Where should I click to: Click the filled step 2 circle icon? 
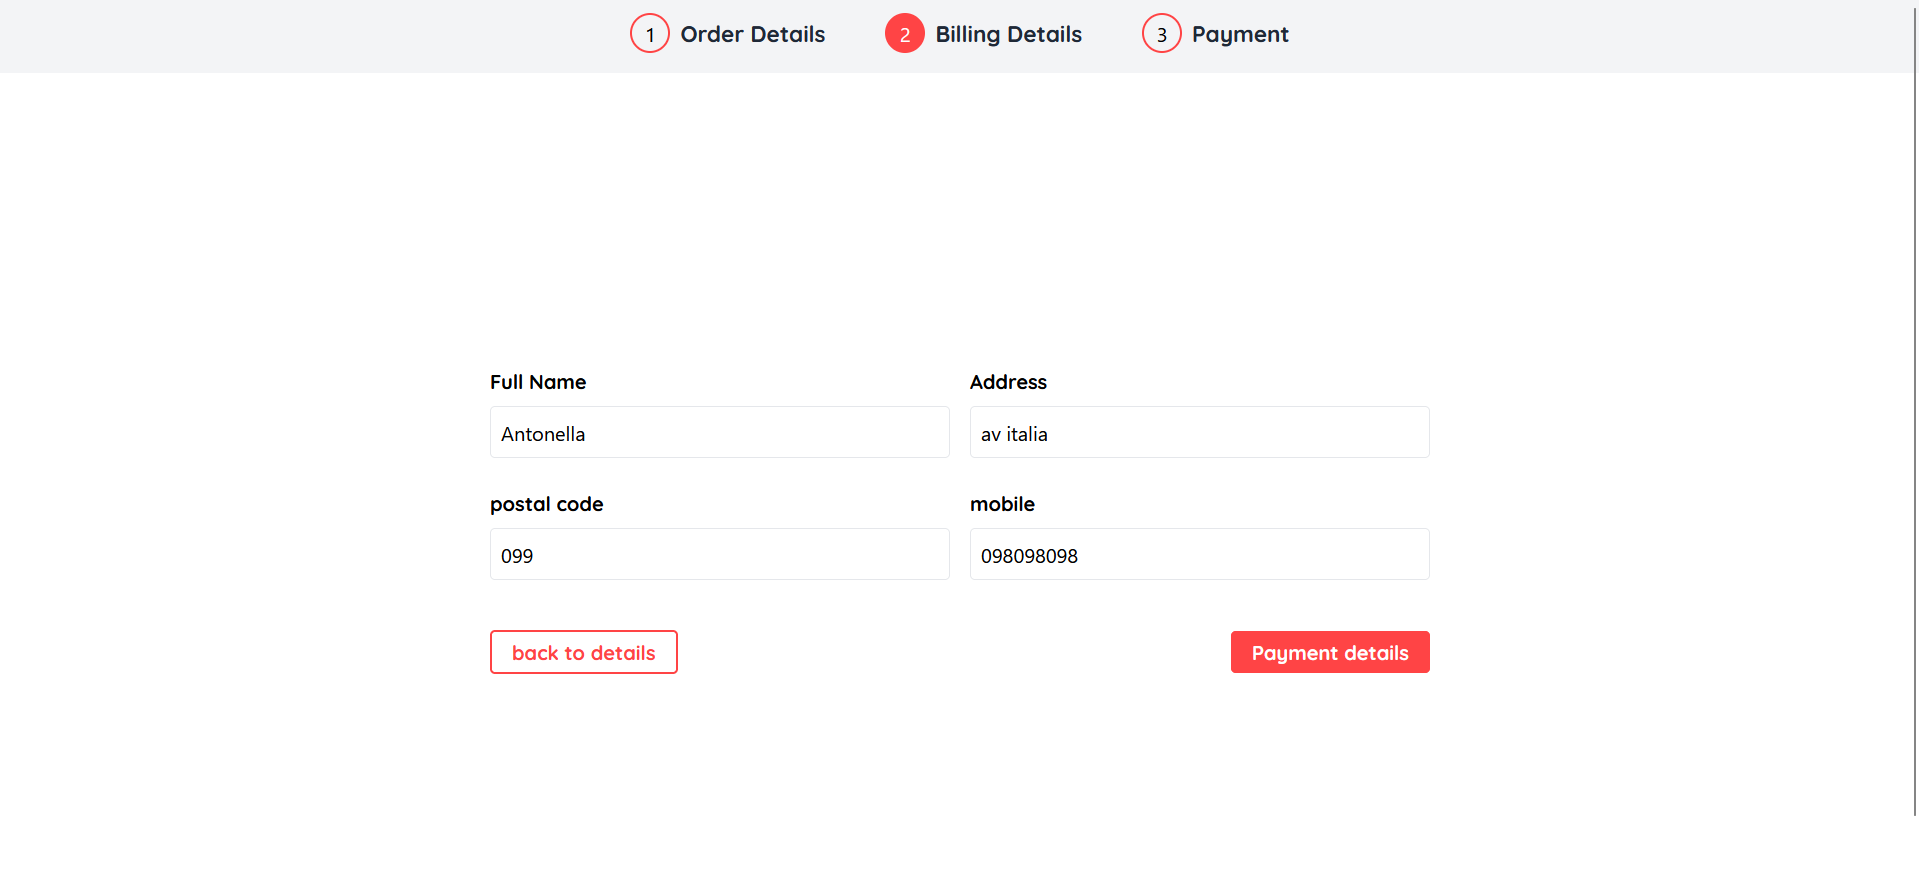coord(904,34)
